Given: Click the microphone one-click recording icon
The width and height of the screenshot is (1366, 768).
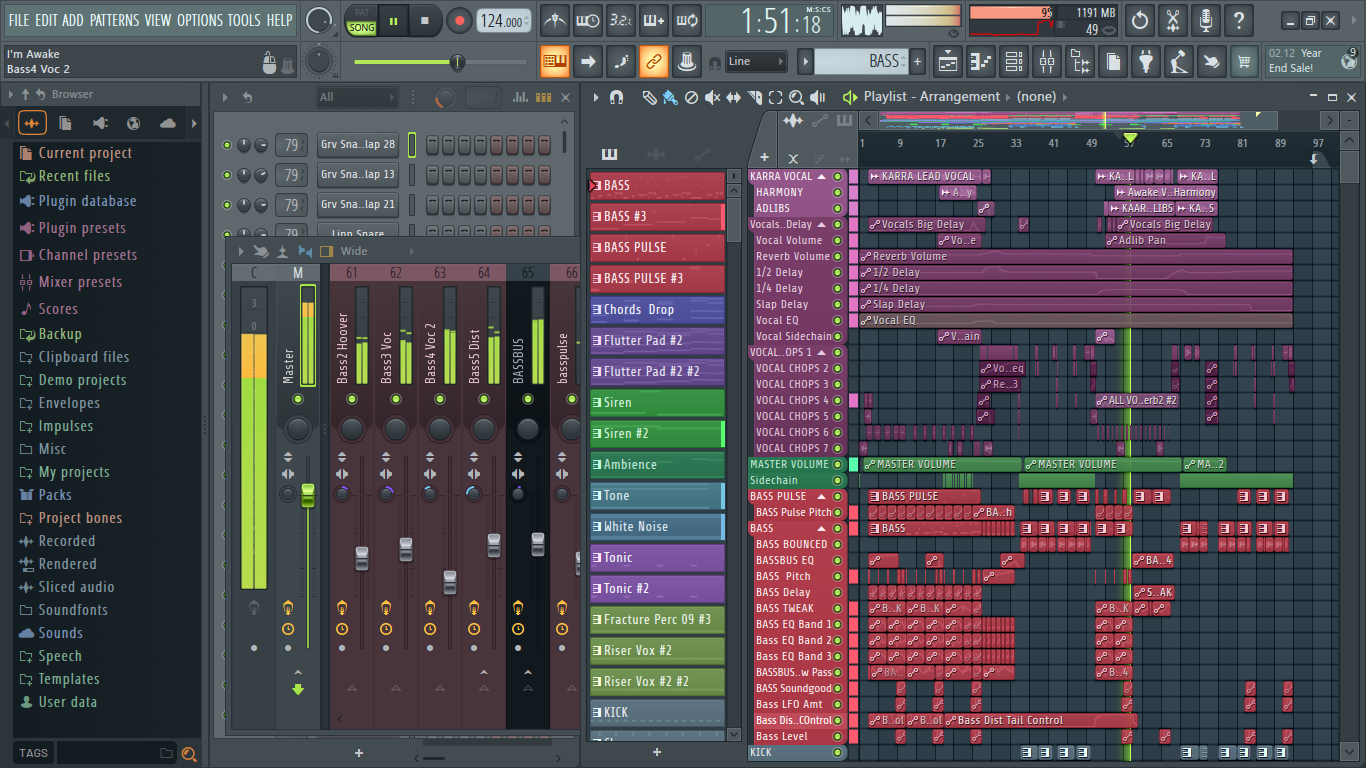Looking at the screenshot, I should point(1206,21).
